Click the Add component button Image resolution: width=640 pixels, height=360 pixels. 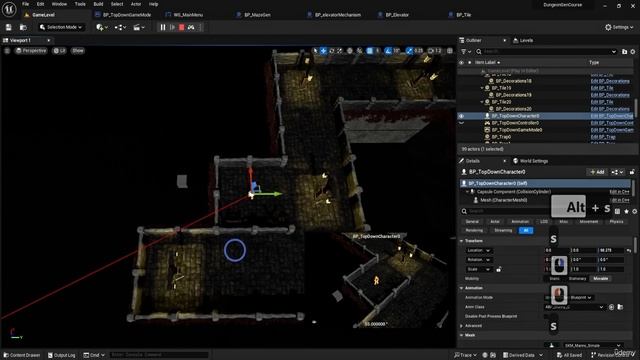click(597, 172)
